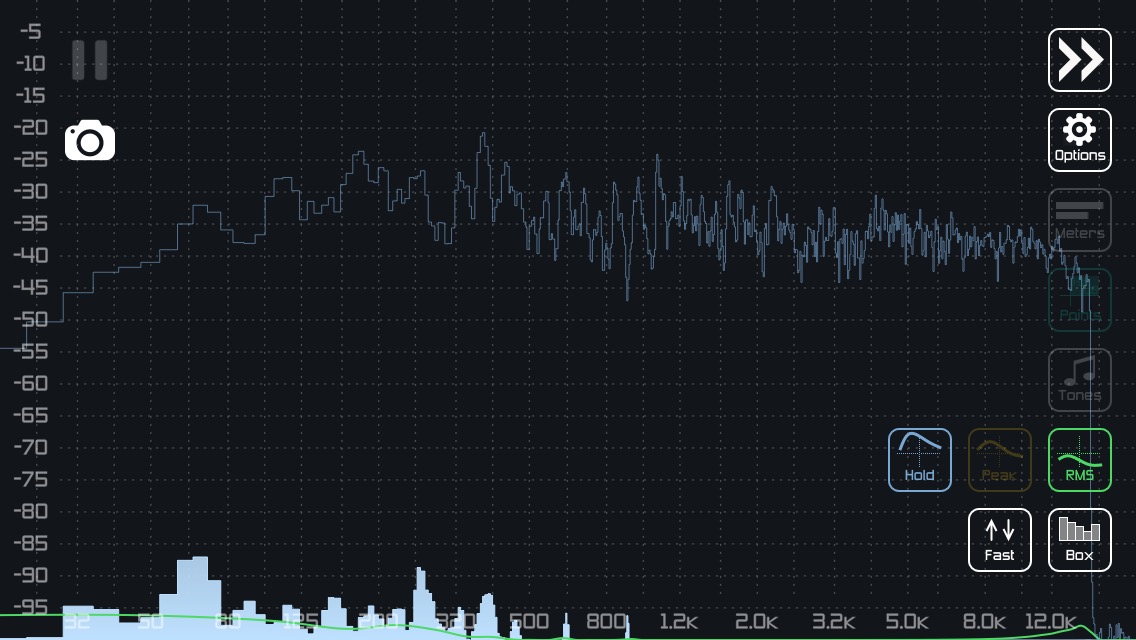Click the 1.2k frequency label
This screenshot has width=1136, height=640.
(x=678, y=622)
